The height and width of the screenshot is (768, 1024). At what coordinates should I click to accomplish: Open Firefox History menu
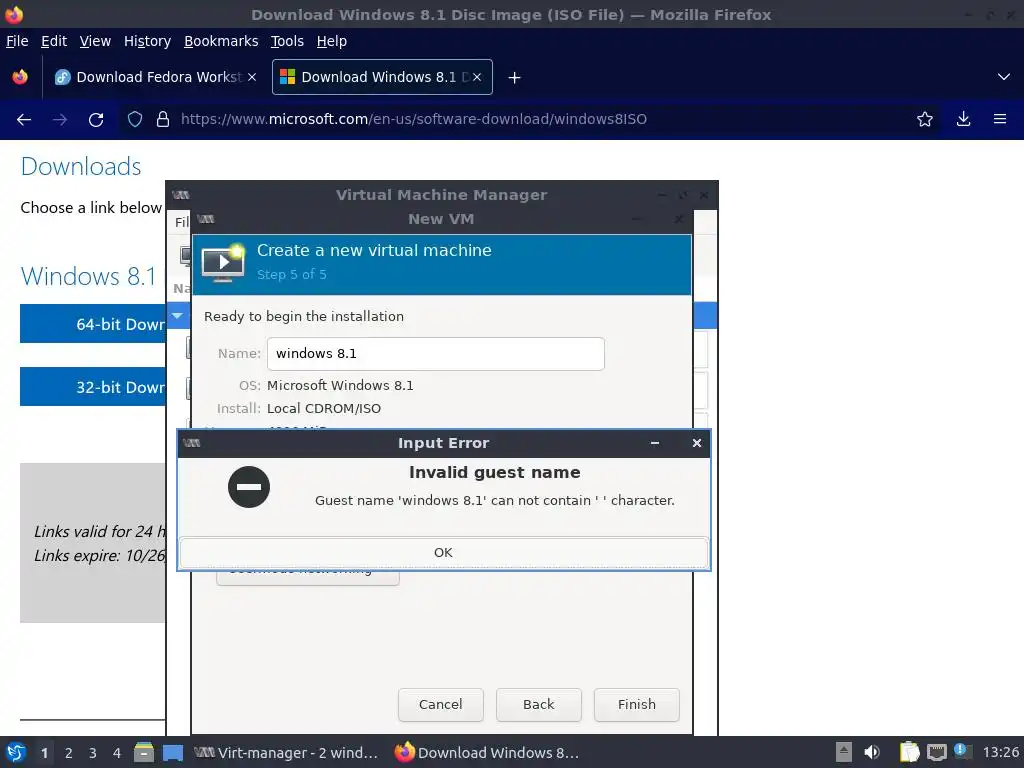(148, 41)
